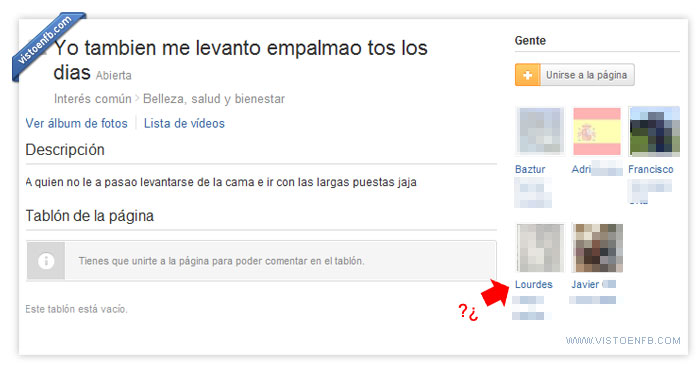Click the Lourdes name link
This screenshot has height=372, width=700.
point(533,284)
